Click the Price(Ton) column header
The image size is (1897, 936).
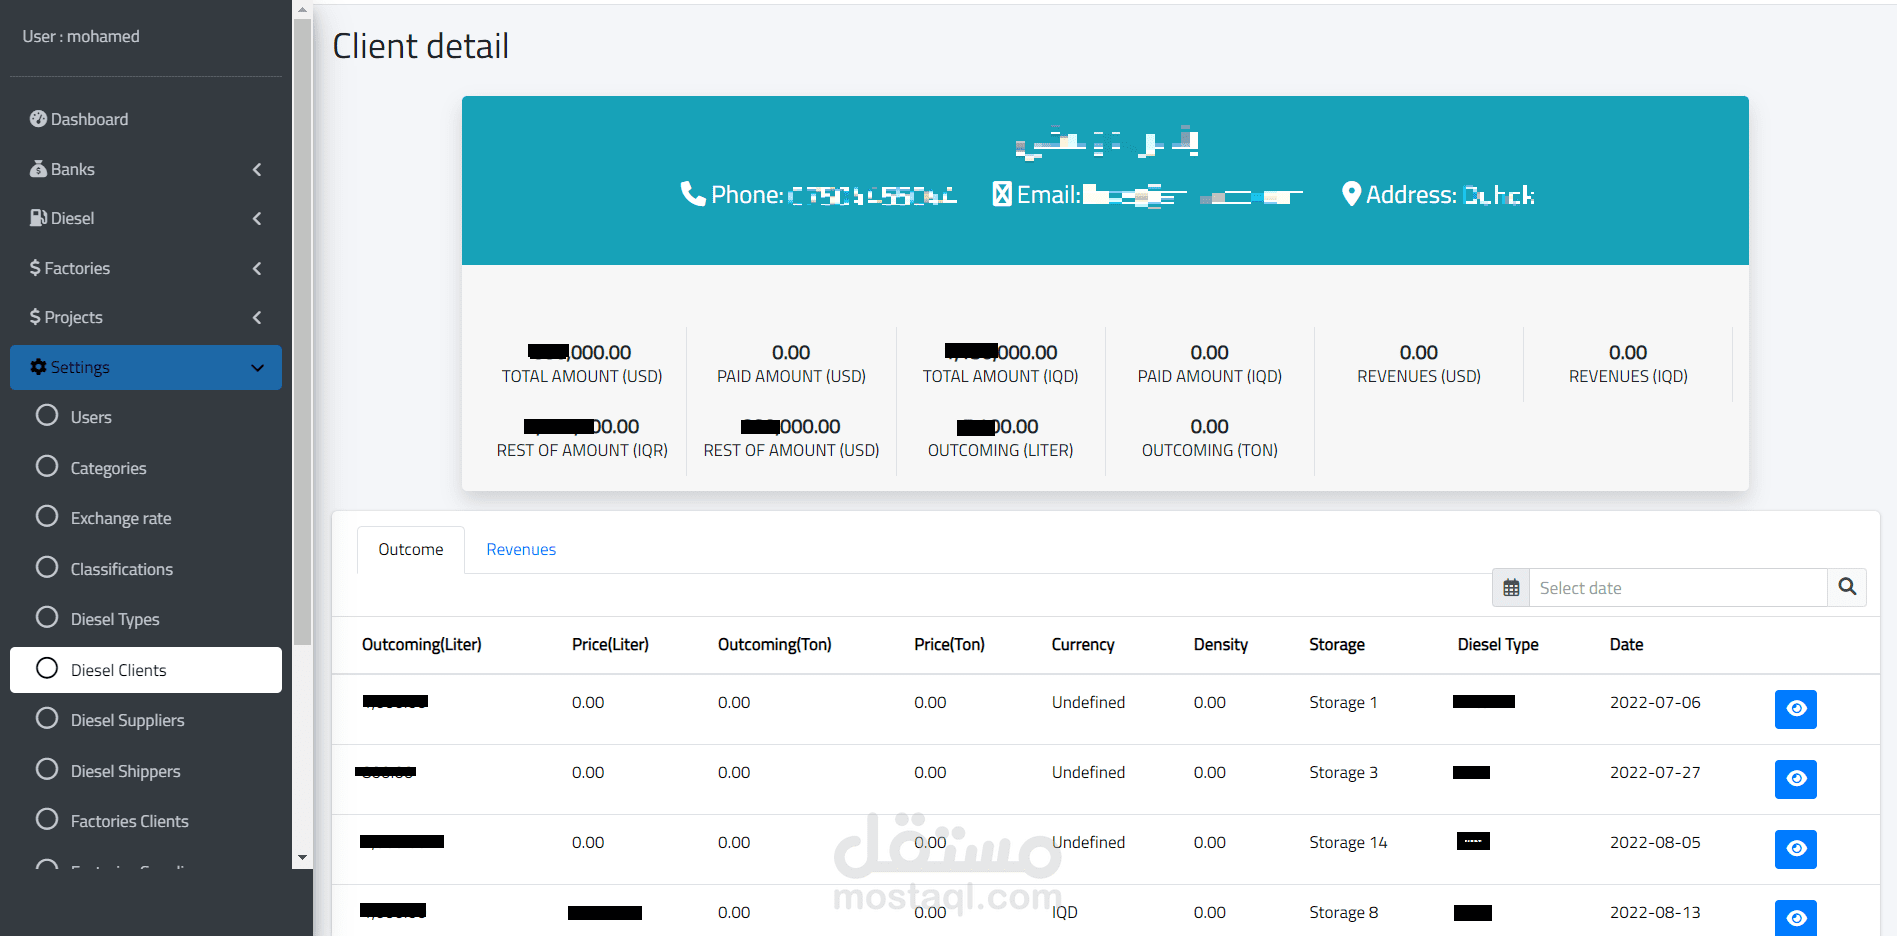(949, 645)
